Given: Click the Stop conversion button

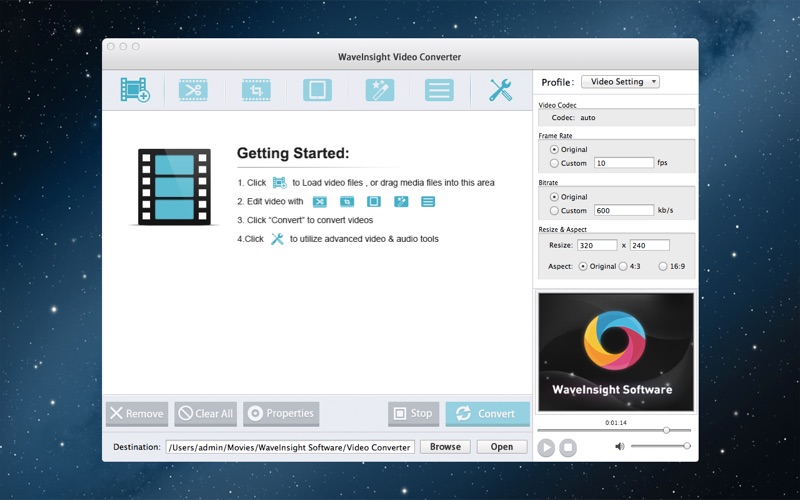Looking at the screenshot, I should point(414,414).
